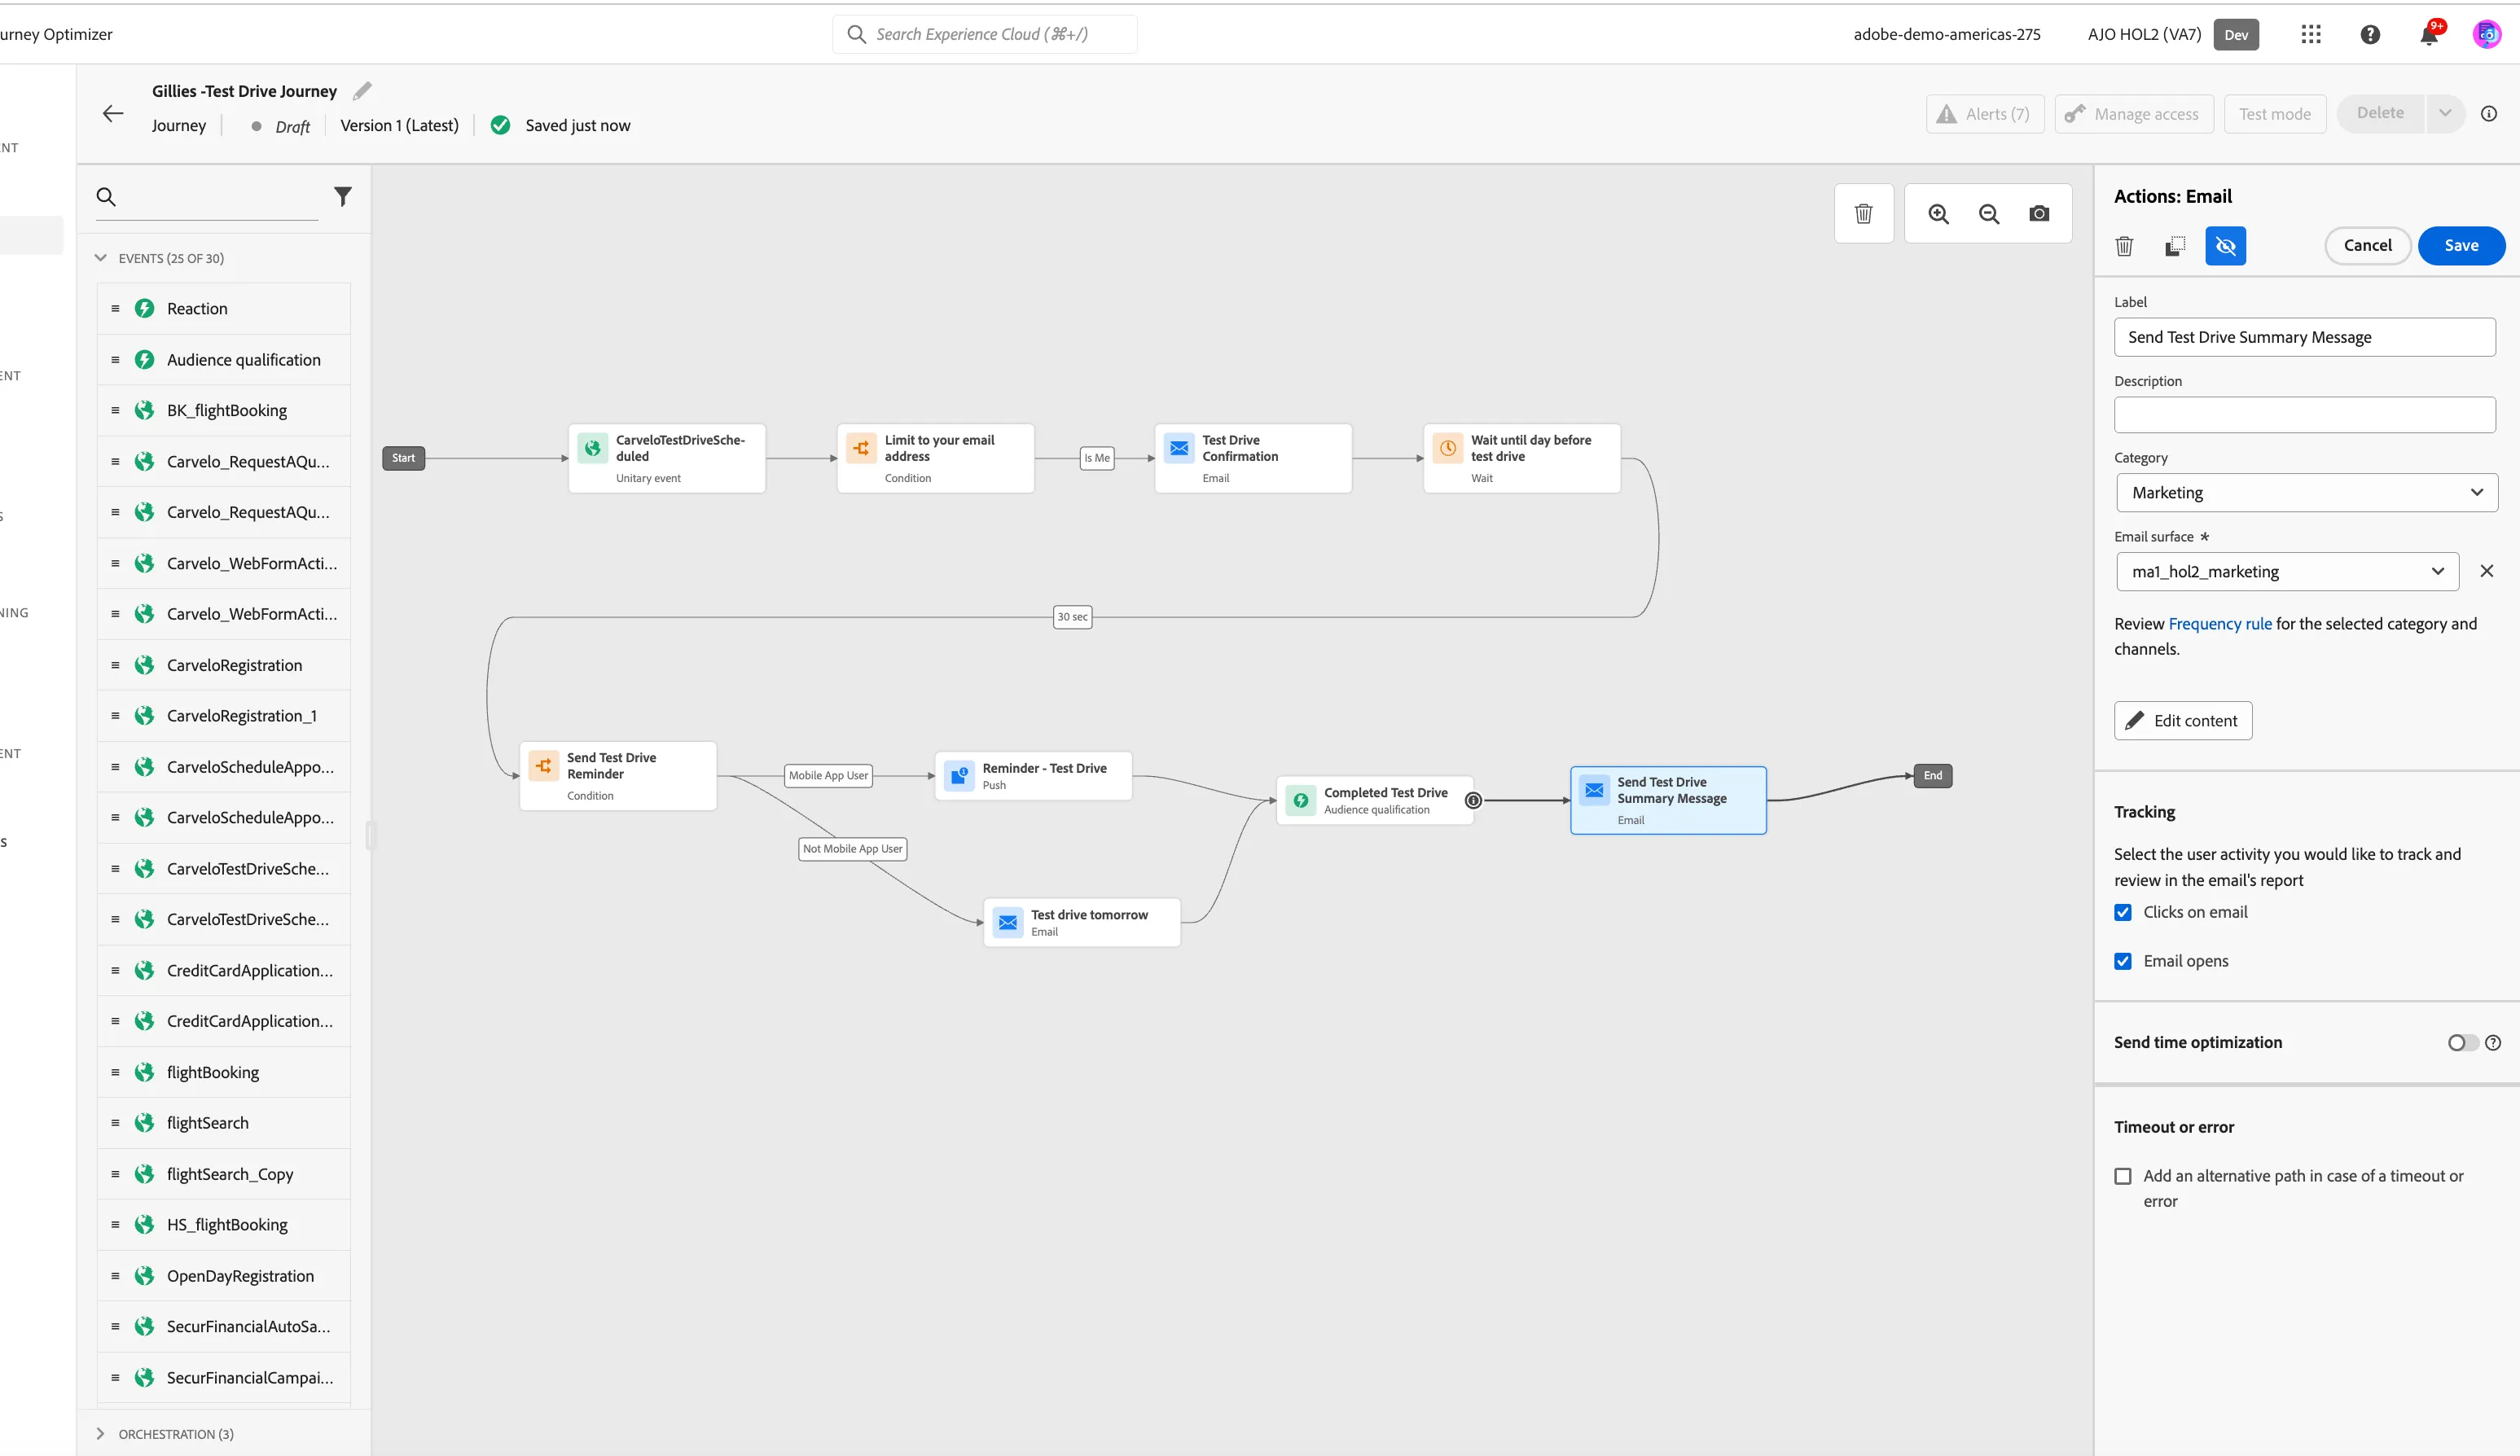Start Test mode
This screenshot has width=2520, height=1456.
click(2274, 114)
